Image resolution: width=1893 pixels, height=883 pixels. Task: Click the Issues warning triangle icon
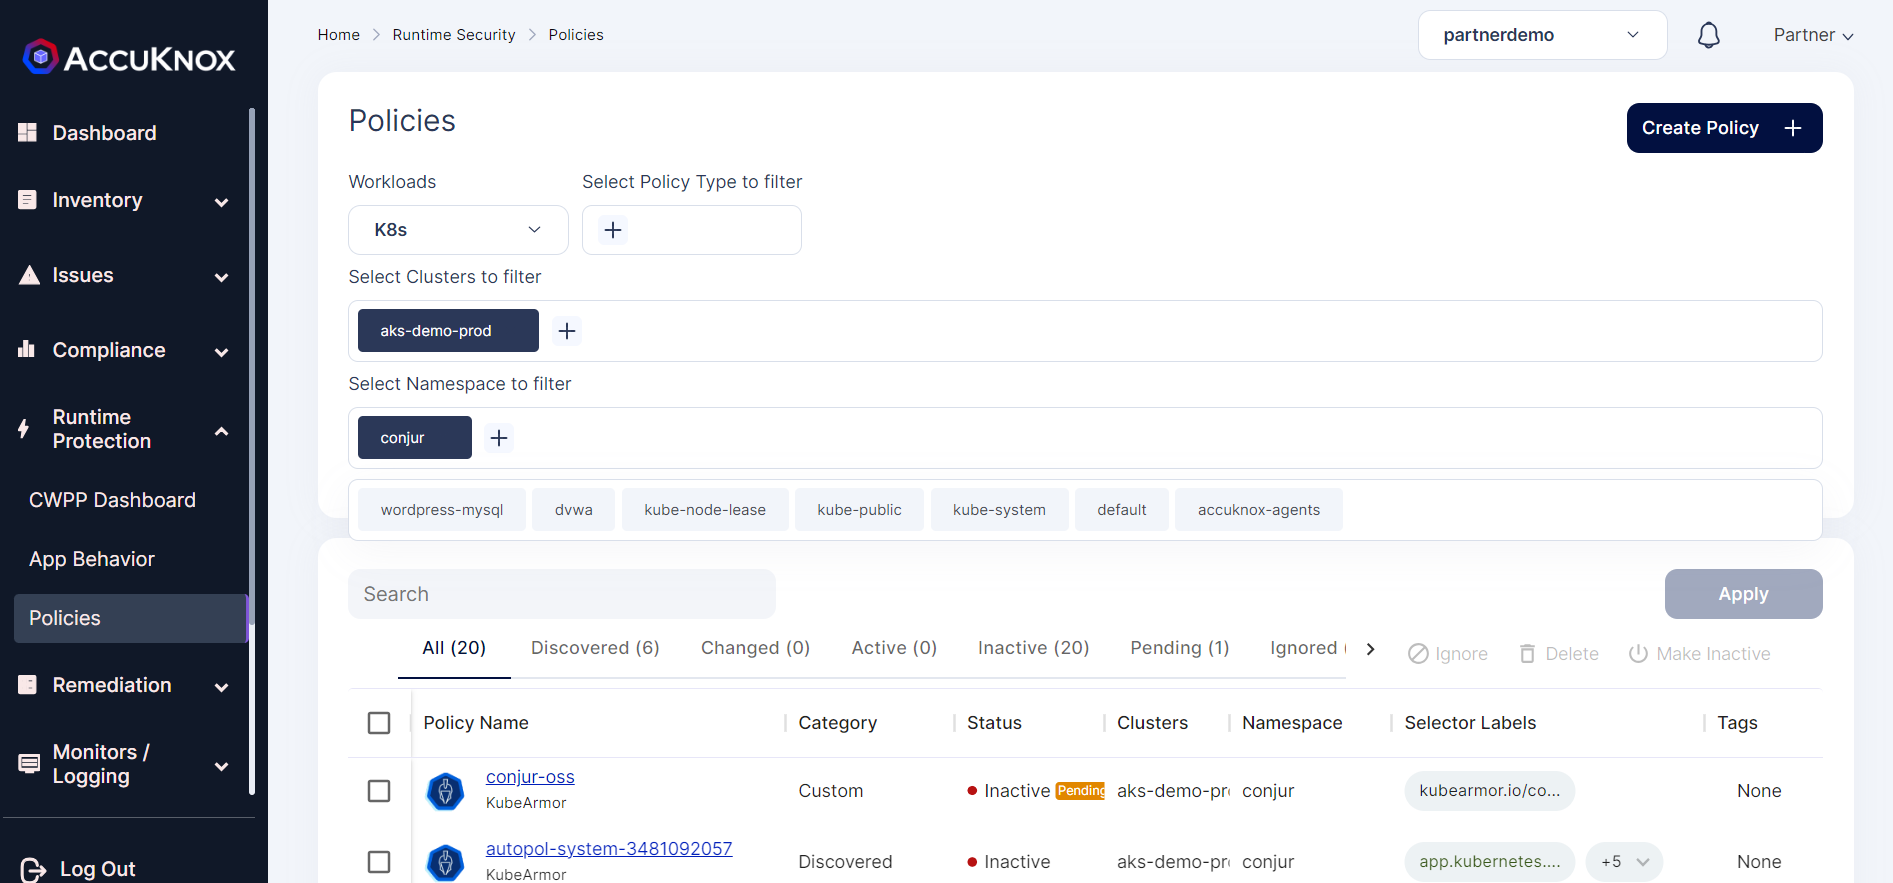[x=29, y=275]
